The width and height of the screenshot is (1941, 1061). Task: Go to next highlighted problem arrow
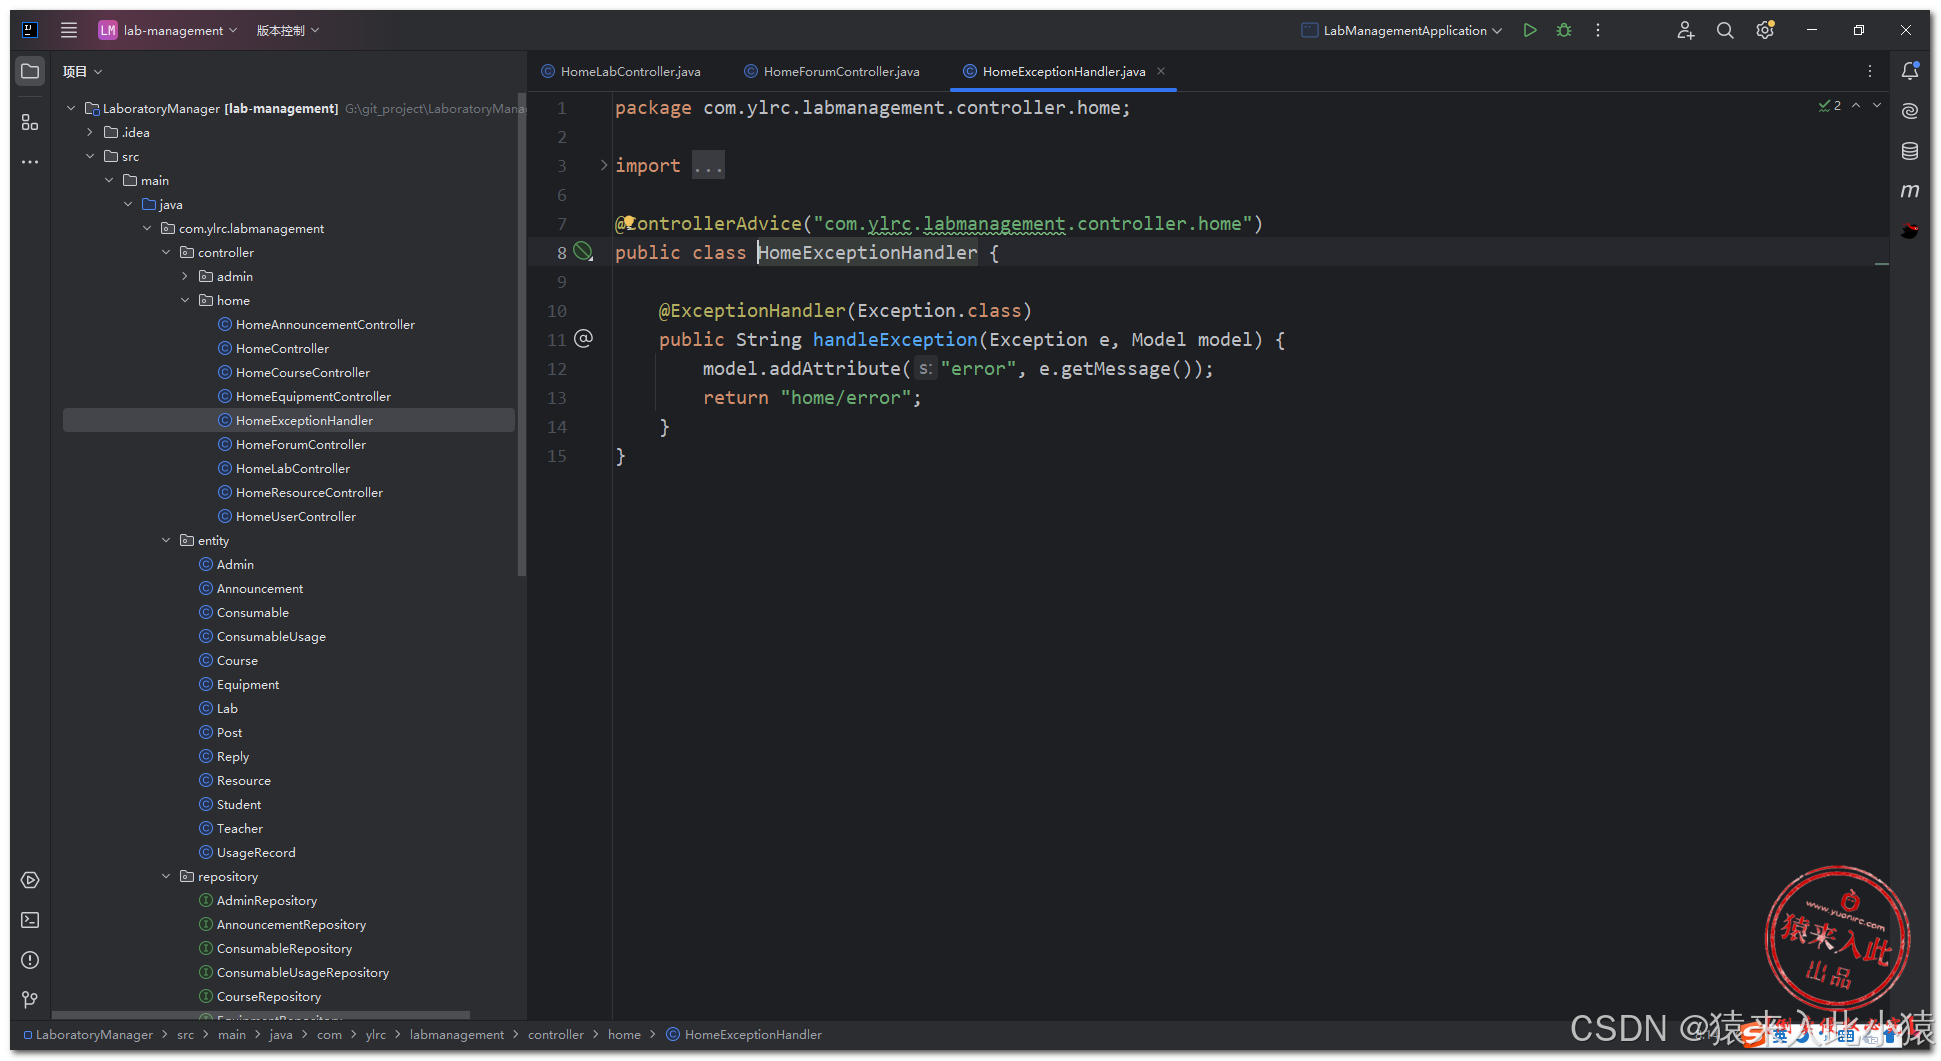point(1877,105)
